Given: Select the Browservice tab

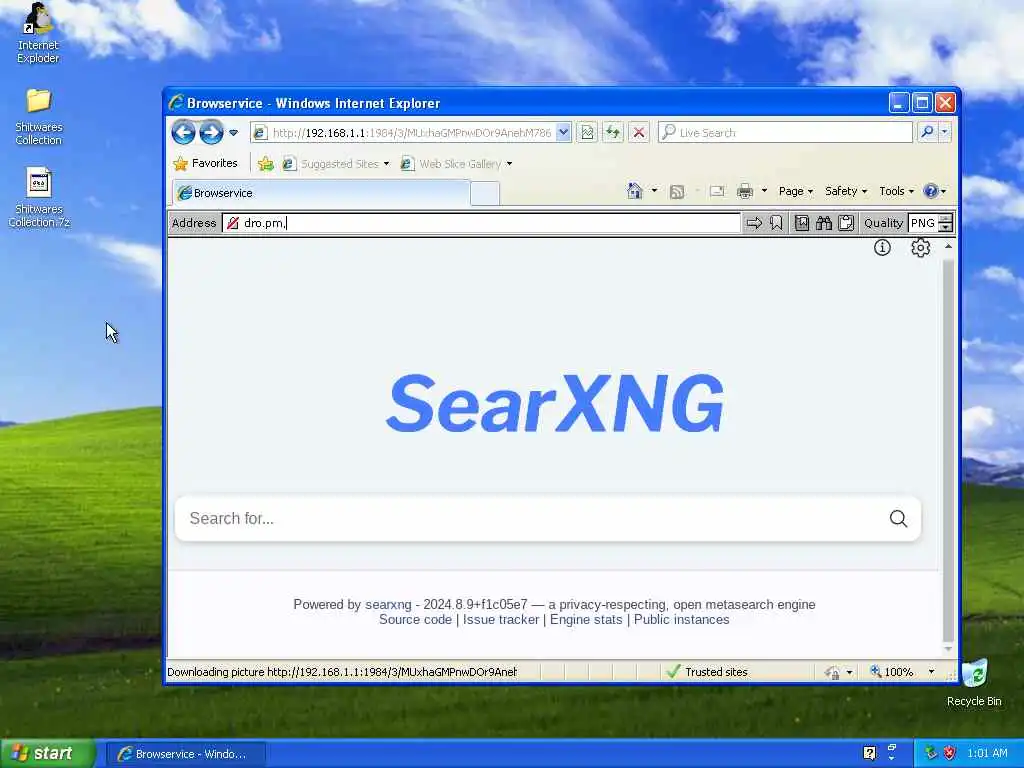Looking at the screenshot, I should tap(321, 193).
